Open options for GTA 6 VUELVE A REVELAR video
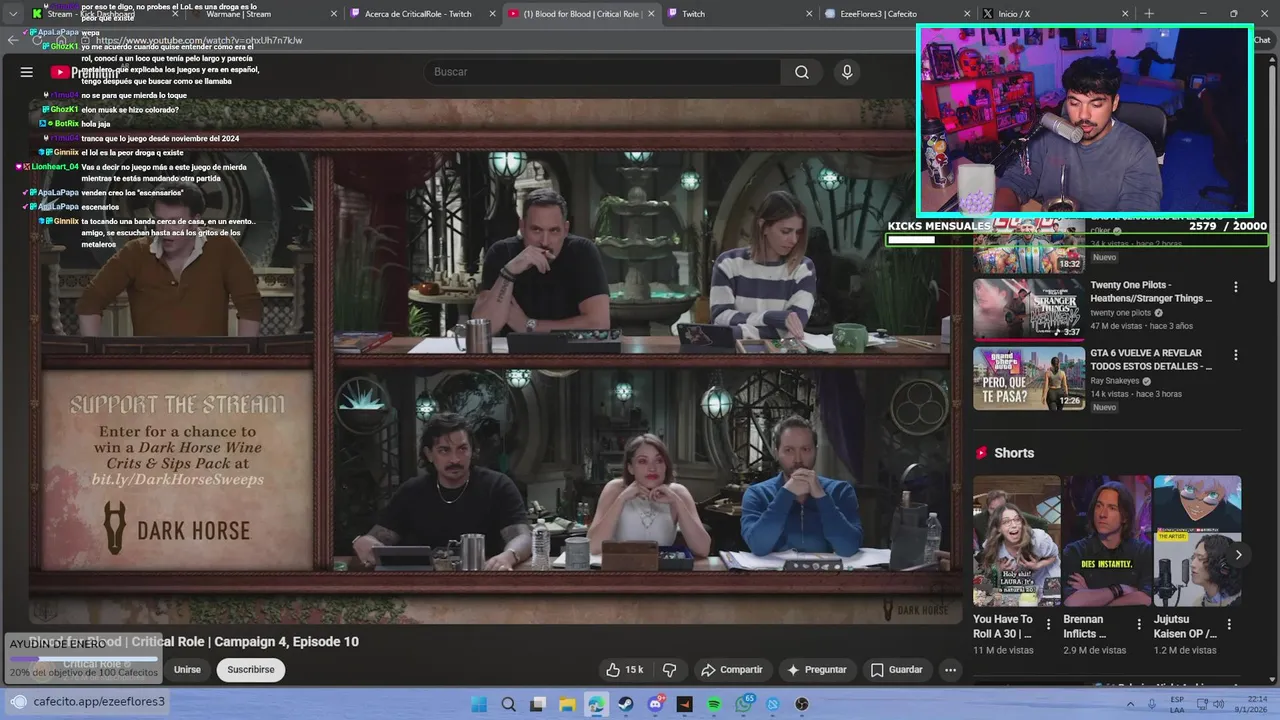The width and height of the screenshot is (1280, 720). click(x=1235, y=355)
